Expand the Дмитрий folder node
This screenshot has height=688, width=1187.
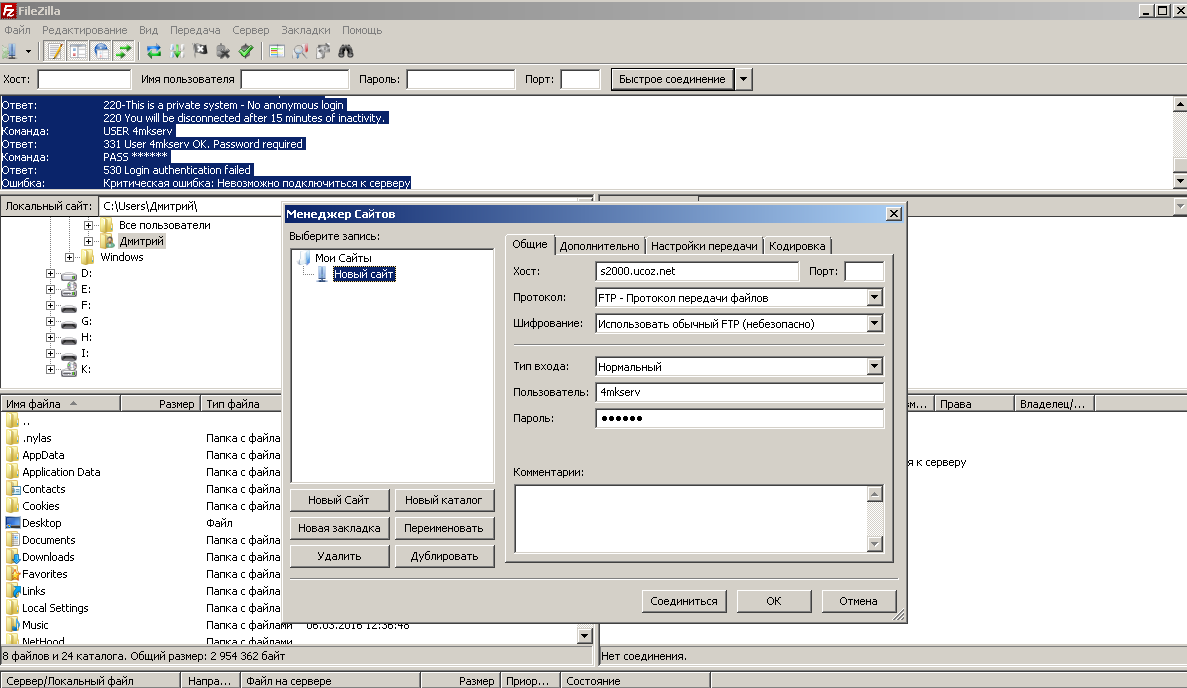tap(88, 241)
